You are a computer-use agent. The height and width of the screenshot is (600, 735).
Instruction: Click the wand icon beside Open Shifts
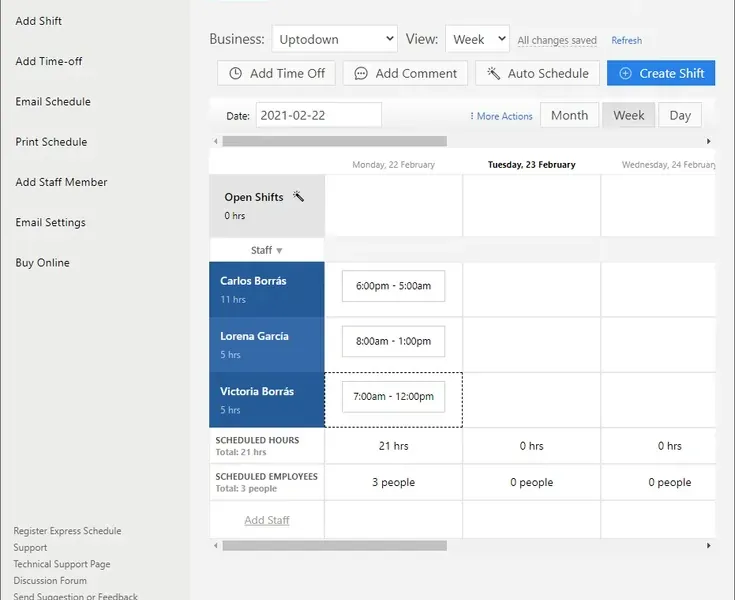pos(298,197)
